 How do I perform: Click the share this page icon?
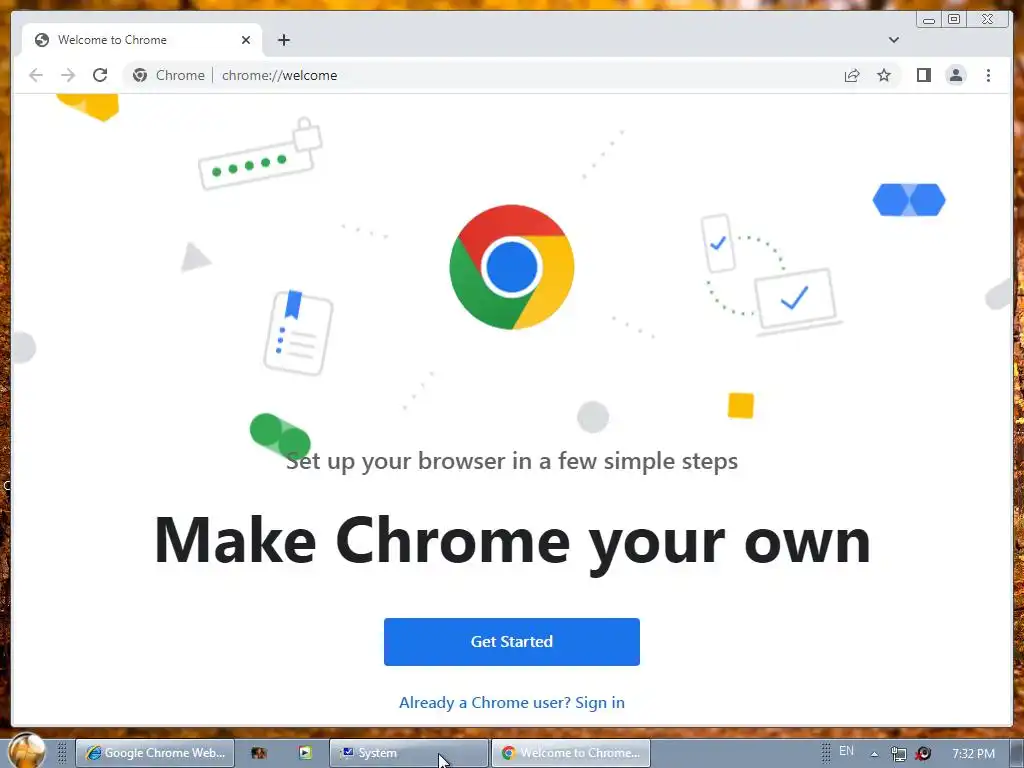(852, 75)
